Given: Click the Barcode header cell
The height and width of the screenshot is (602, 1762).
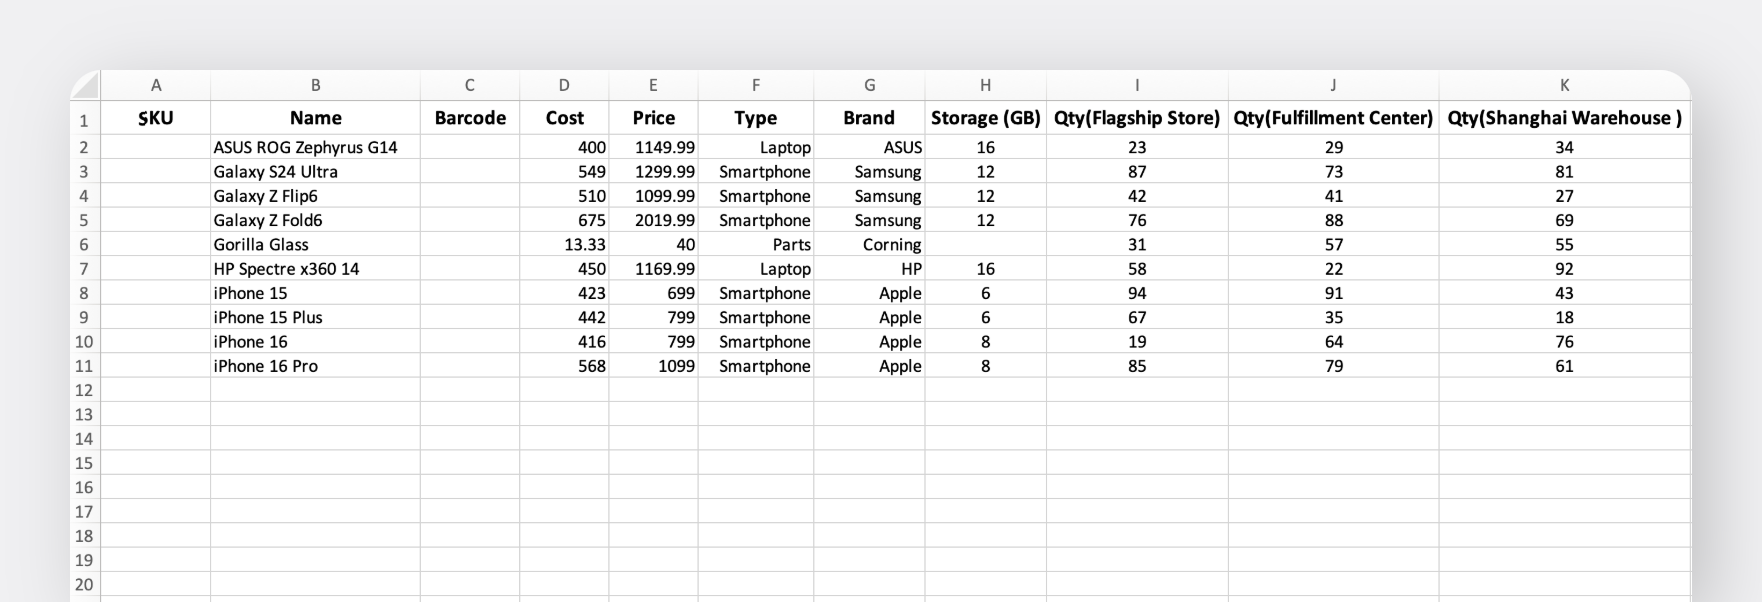Looking at the screenshot, I should [x=470, y=118].
